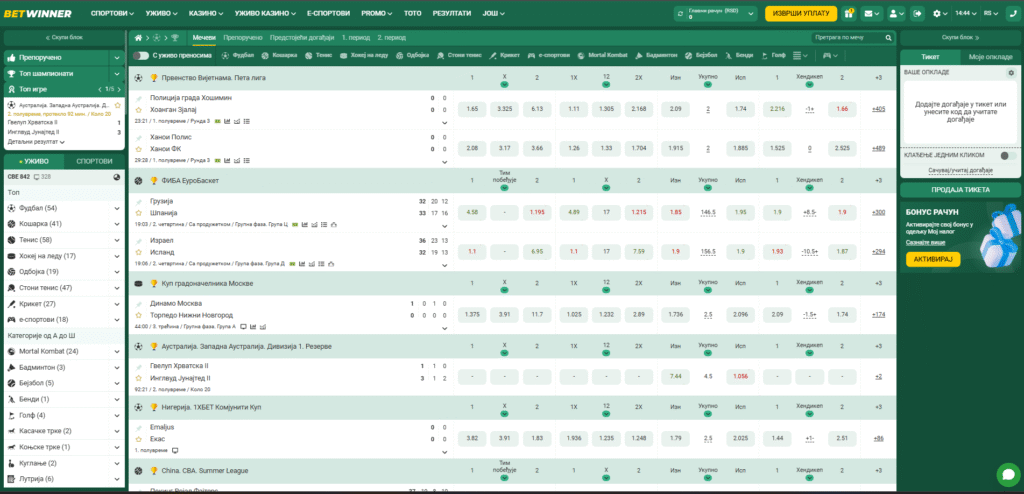Expand Детаљни резултат in Top games card
This screenshot has height=494, width=1024.
pos(37,141)
